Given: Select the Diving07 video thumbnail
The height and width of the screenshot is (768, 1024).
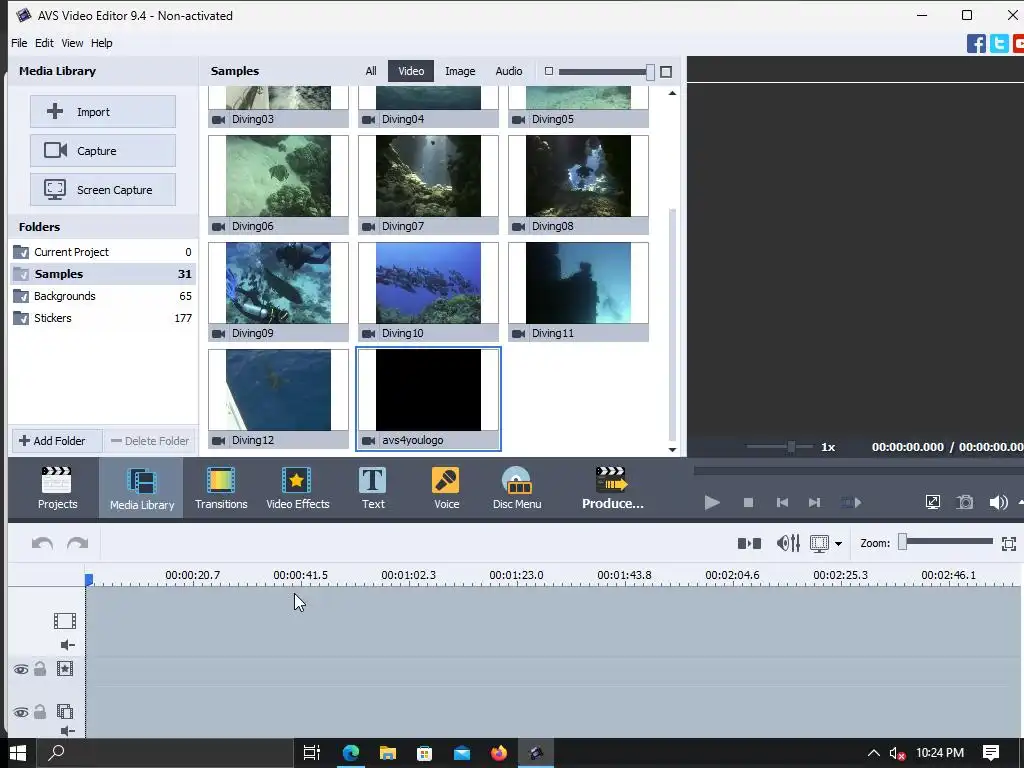Looking at the screenshot, I should 428,184.
